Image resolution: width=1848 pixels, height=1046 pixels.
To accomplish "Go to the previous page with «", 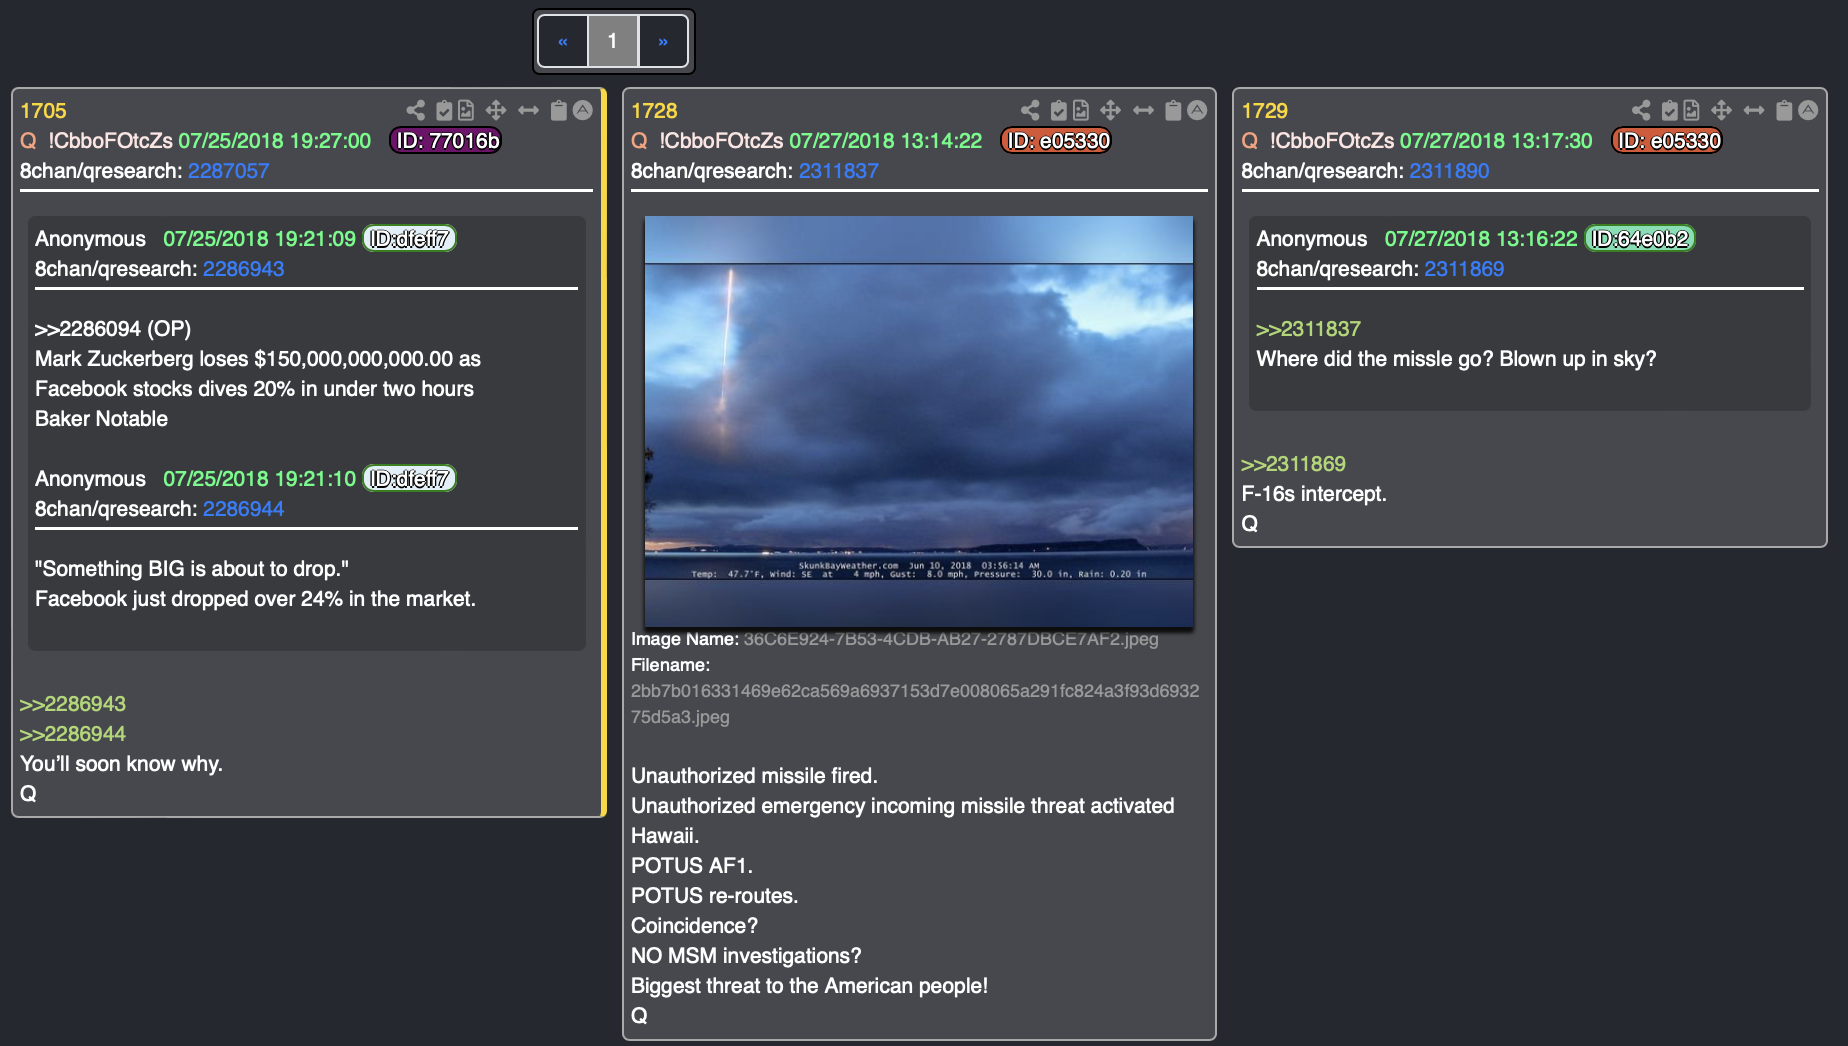I will coord(563,41).
